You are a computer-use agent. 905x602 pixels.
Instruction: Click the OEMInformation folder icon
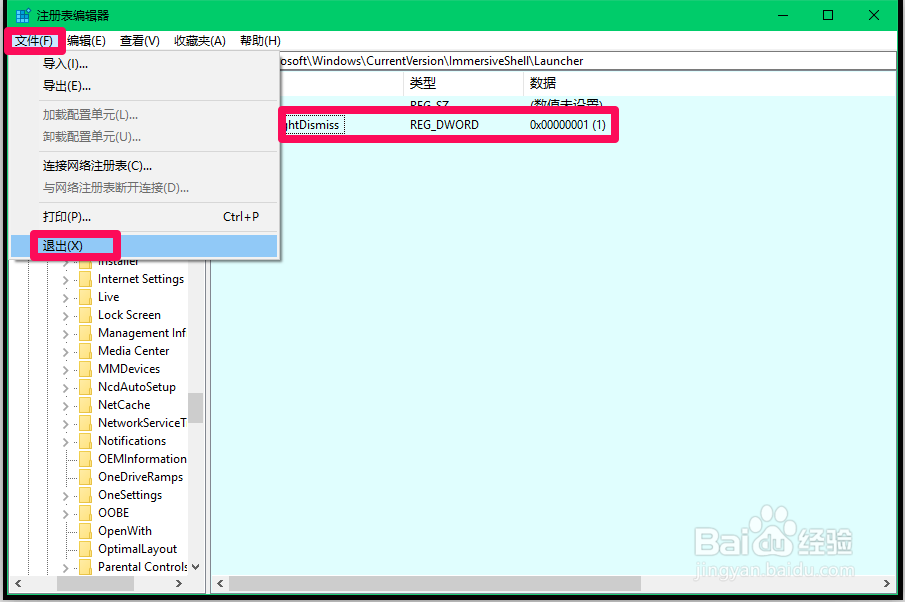(x=85, y=459)
